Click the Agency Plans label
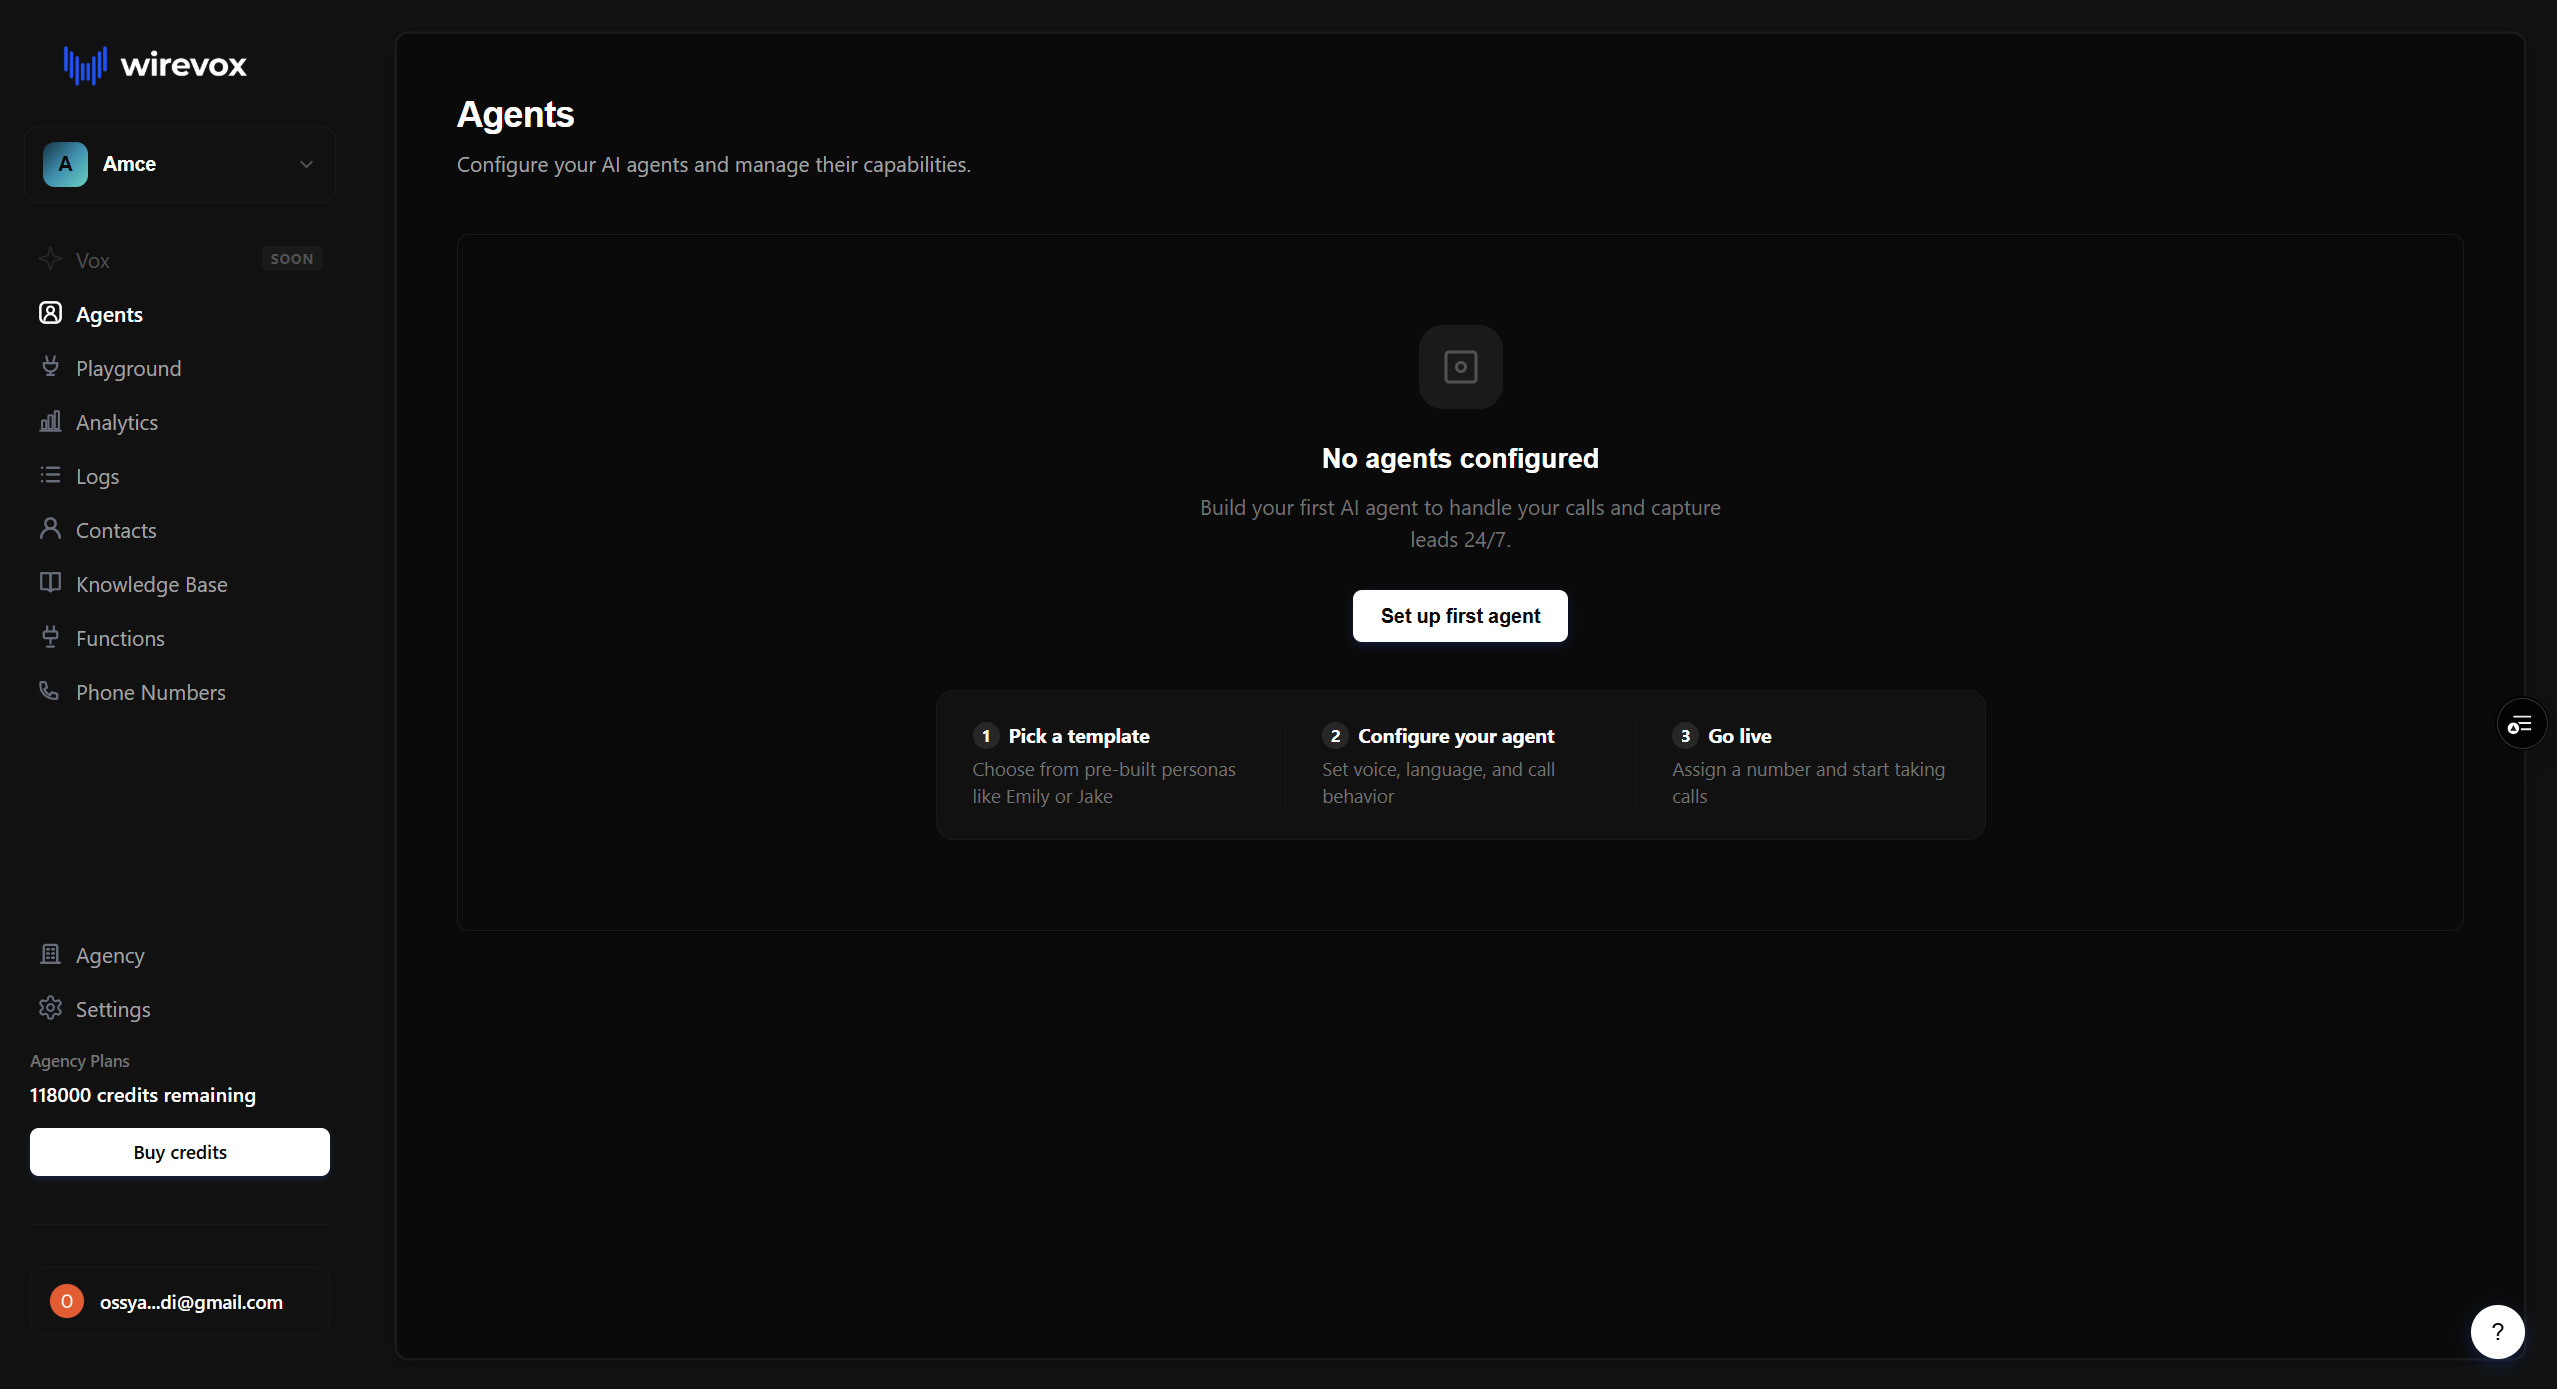The width and height of the screenshot is (2557, 1389). pyautogui.click(x=80, y=1061)
